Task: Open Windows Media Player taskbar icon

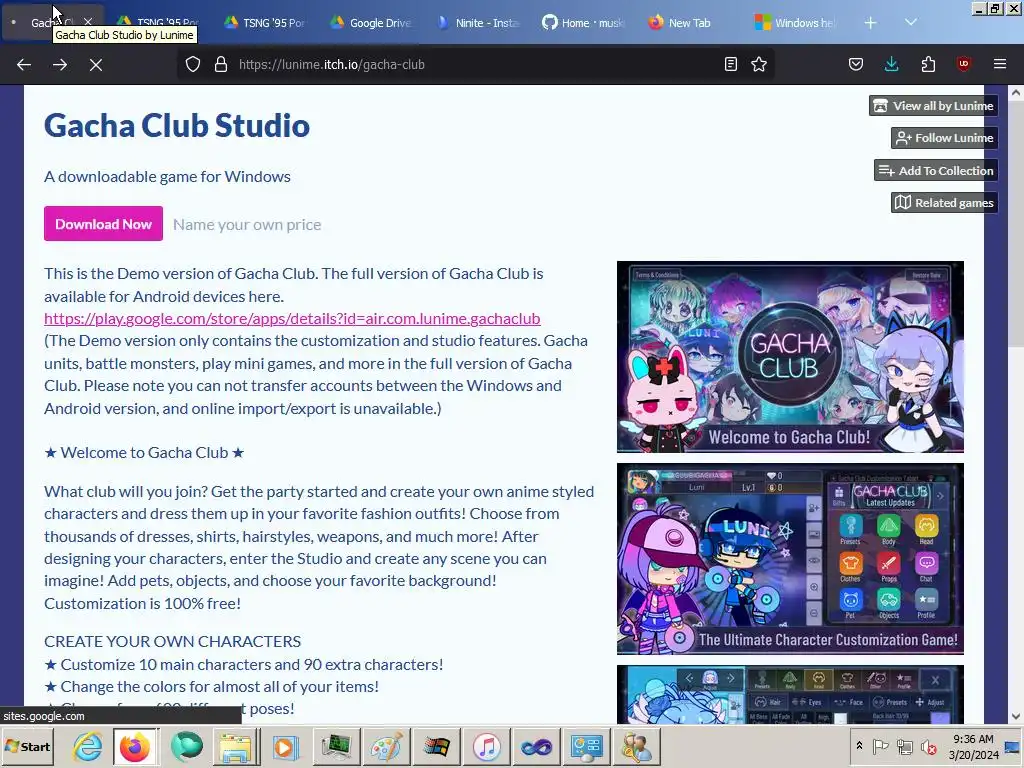Action: click(x=285, y=747)
